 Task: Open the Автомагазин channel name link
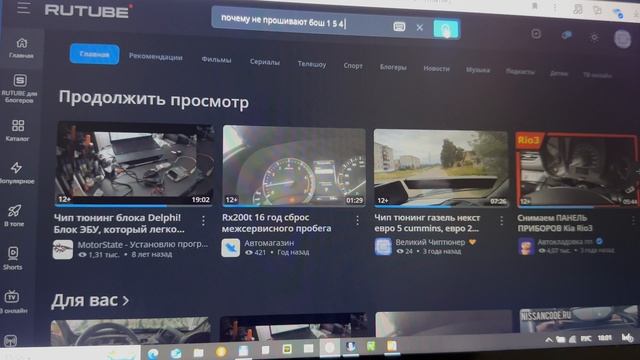coord(269,243)
